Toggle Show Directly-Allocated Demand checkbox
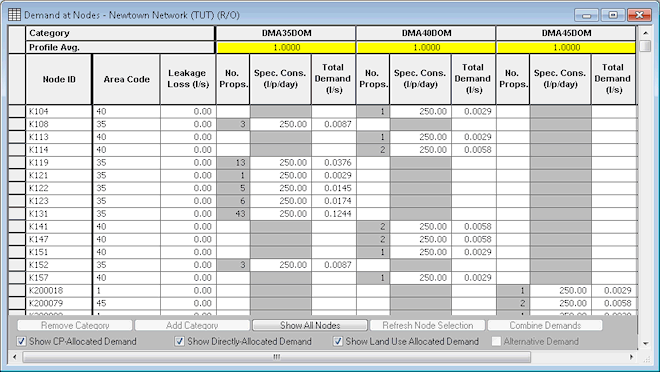Viewport: 660px width, 372px height. 179,341
